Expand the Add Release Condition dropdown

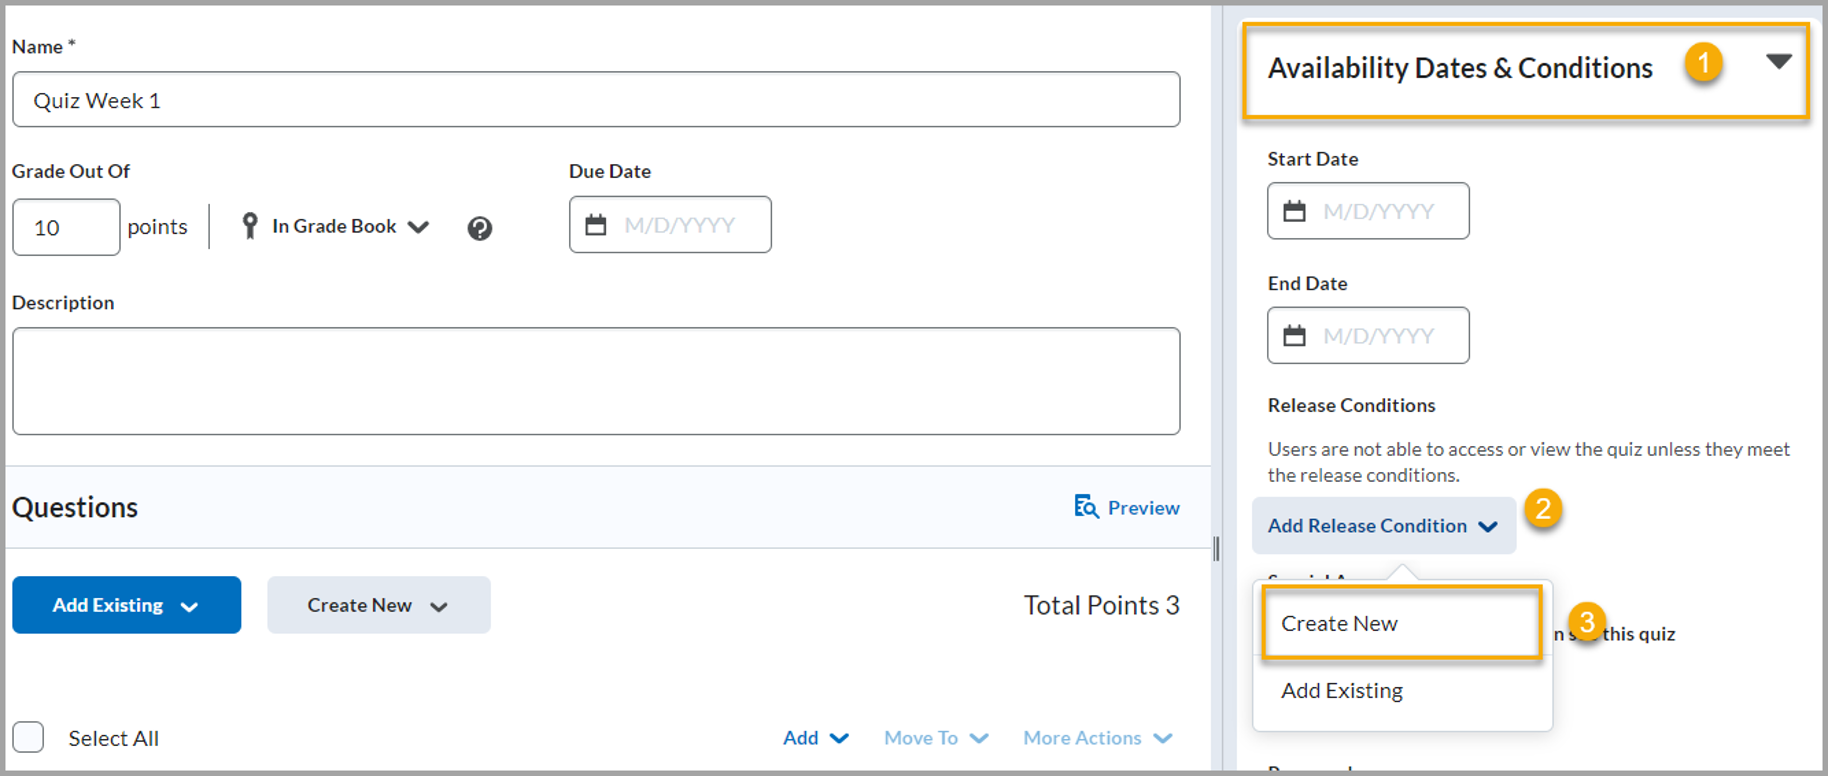click(x=1383, y=526)
